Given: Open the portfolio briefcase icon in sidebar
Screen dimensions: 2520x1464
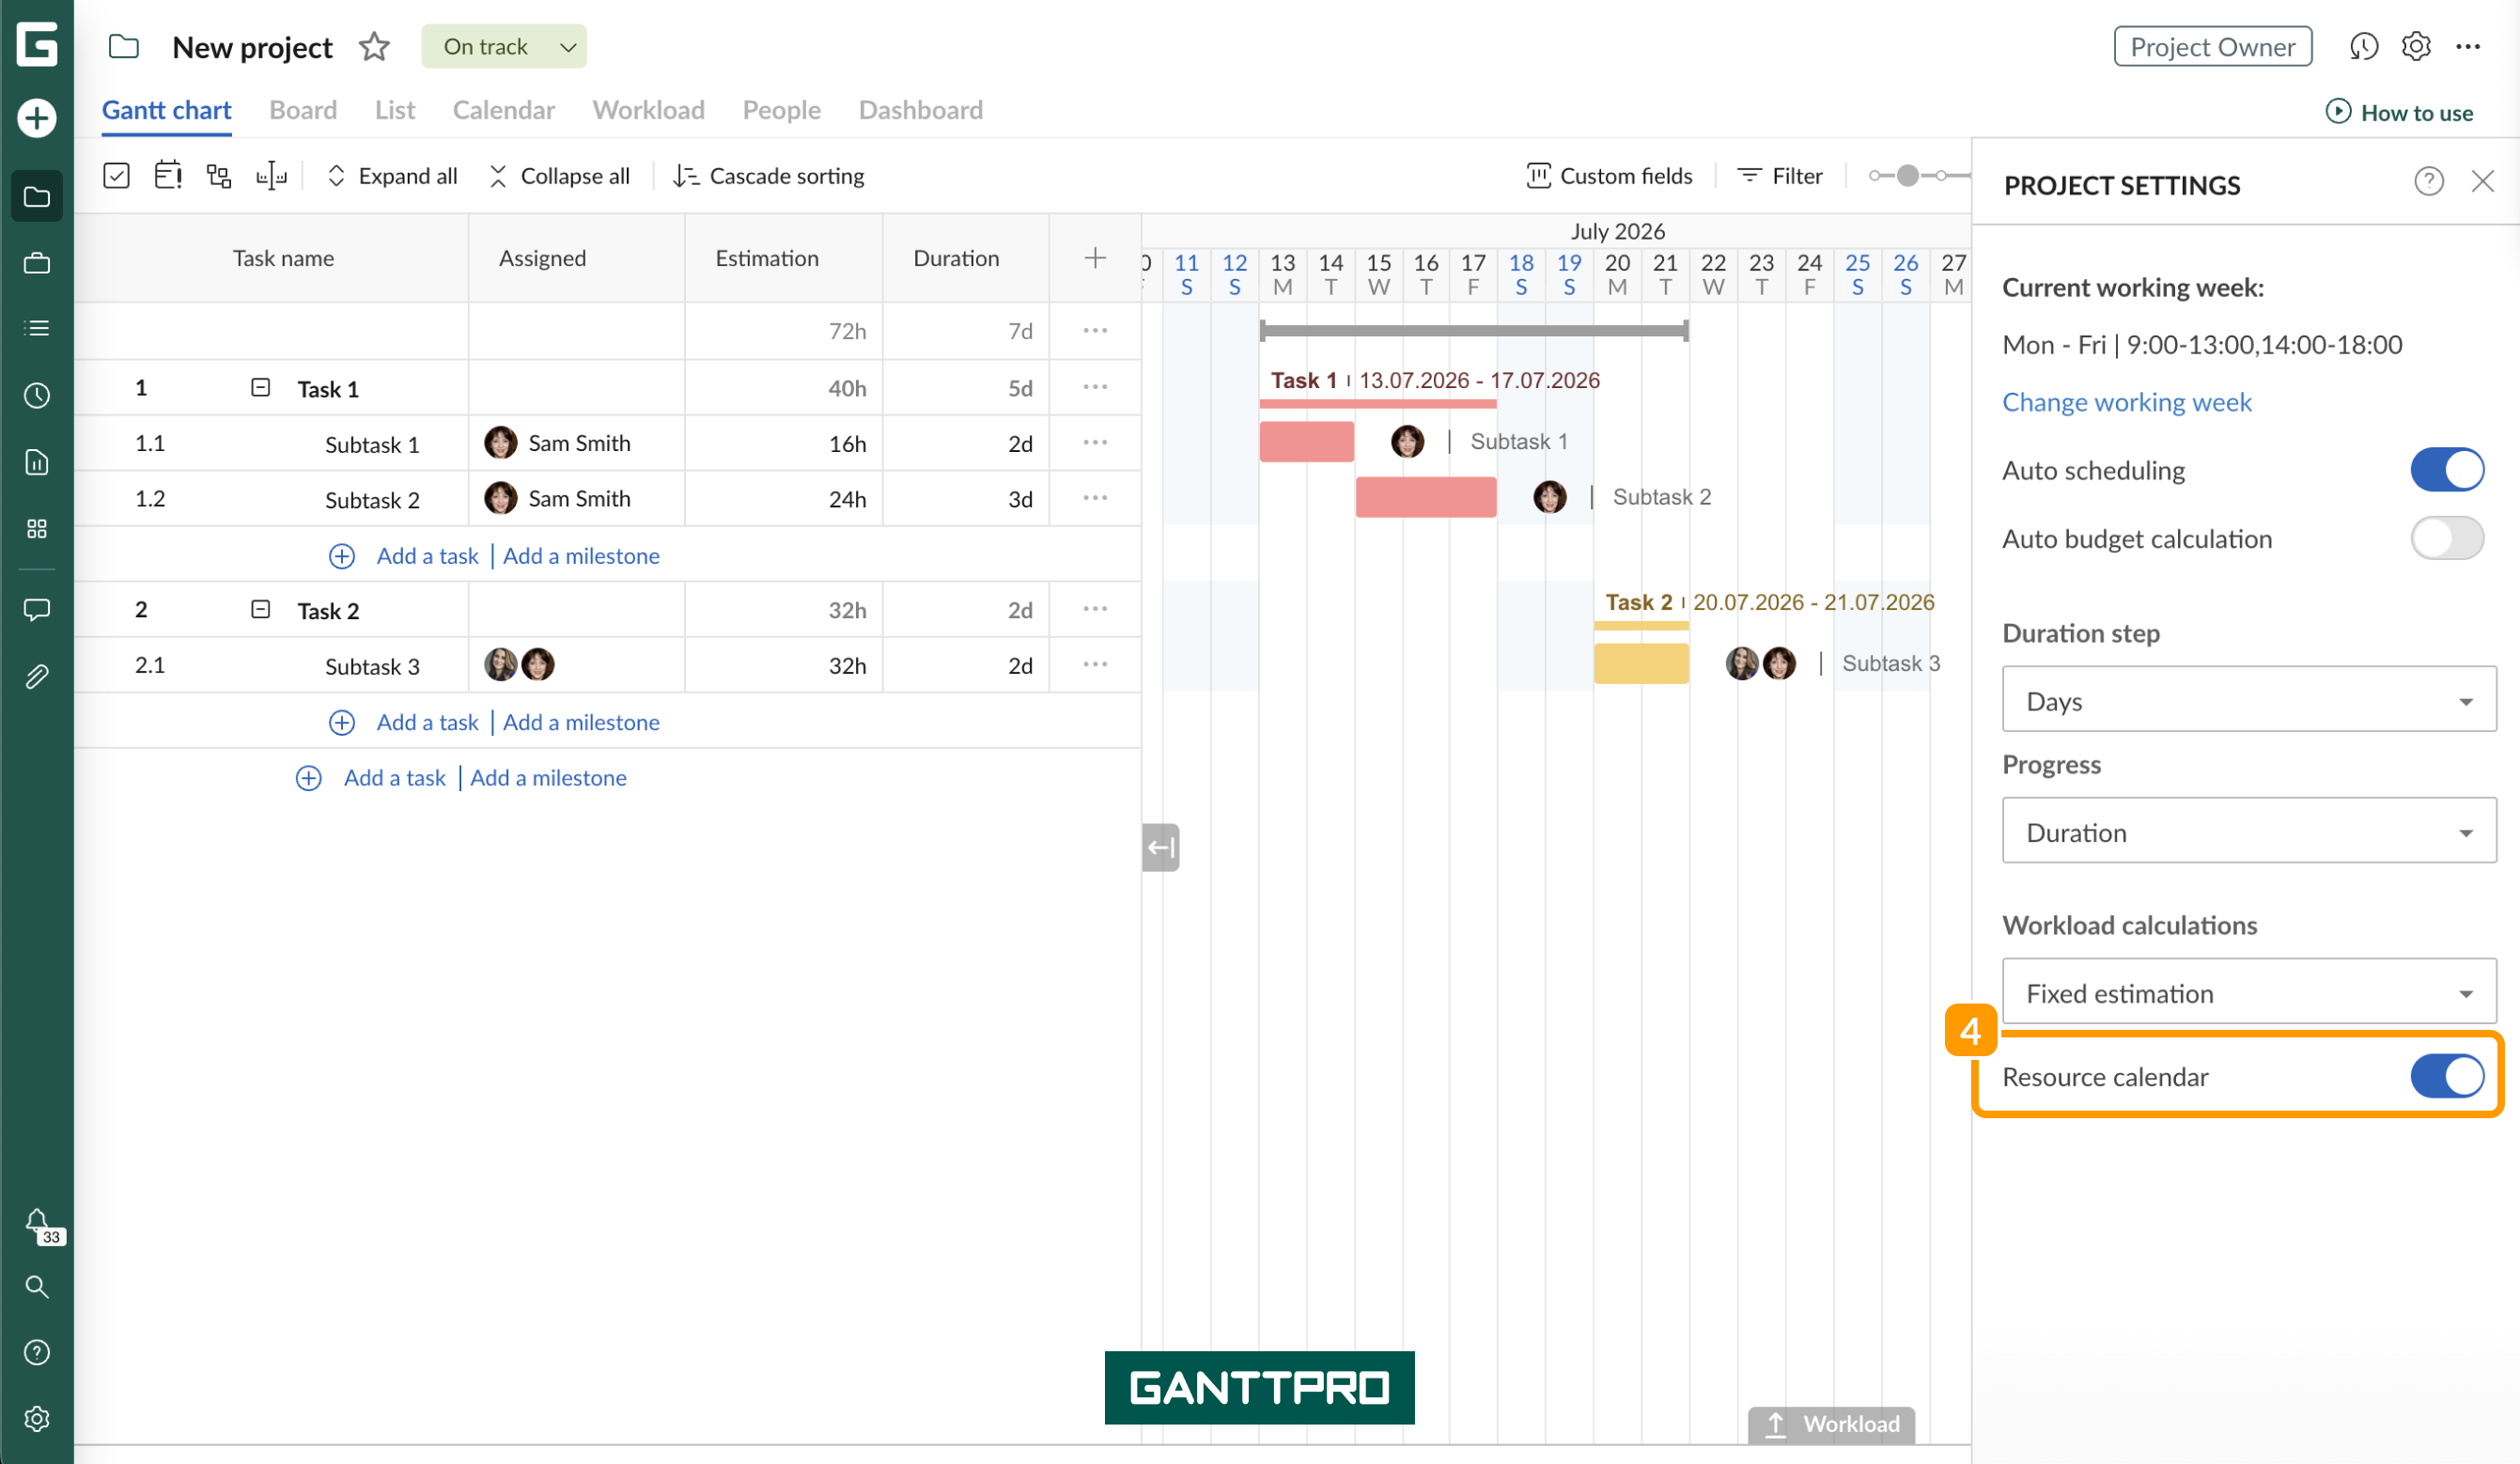Looking at the screenshot, I should (37, 263).
